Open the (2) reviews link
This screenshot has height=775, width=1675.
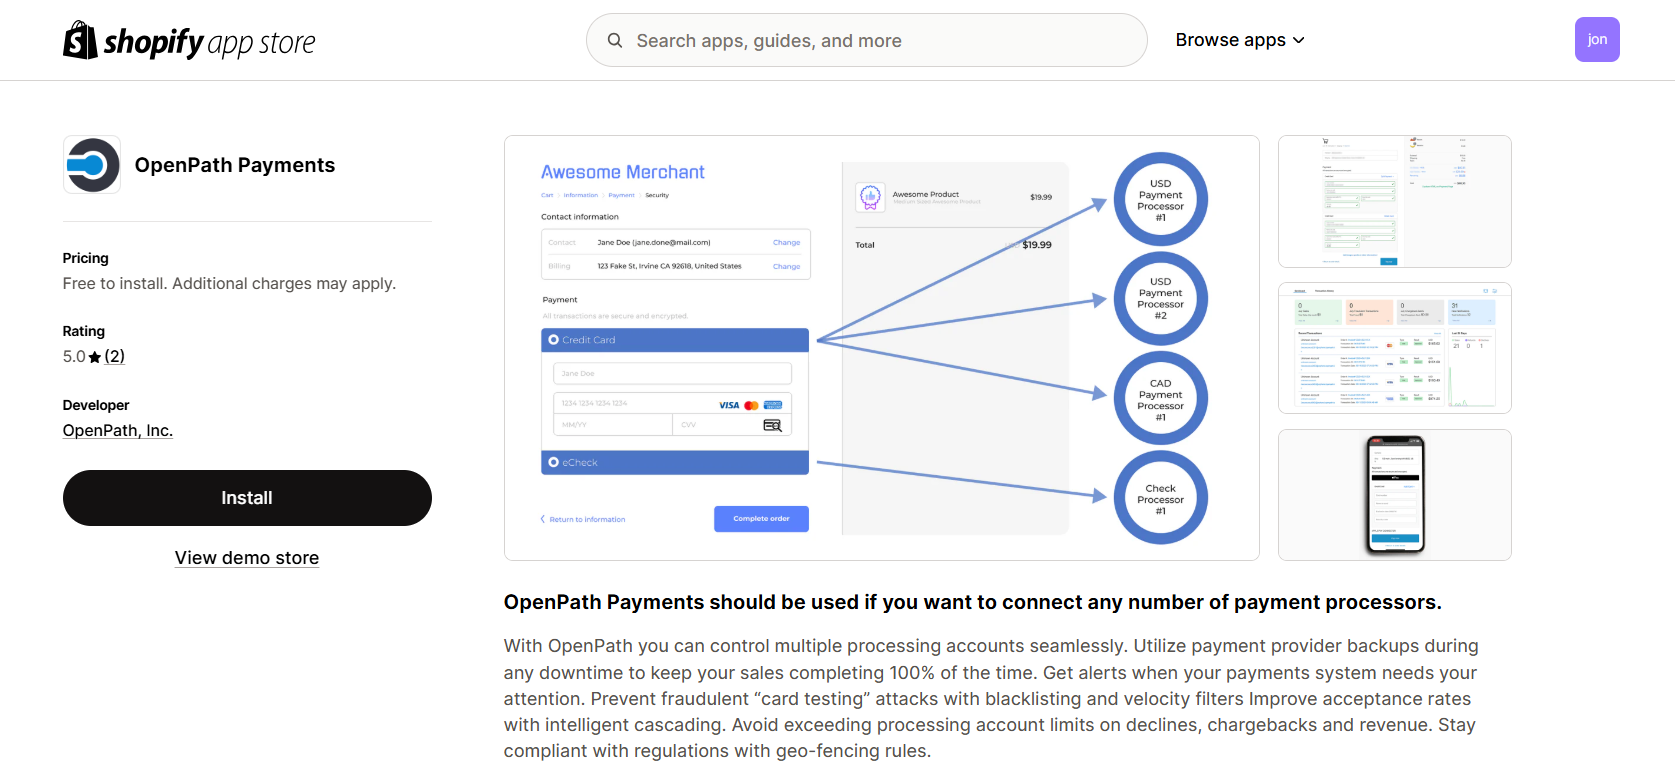click(115, 356)
